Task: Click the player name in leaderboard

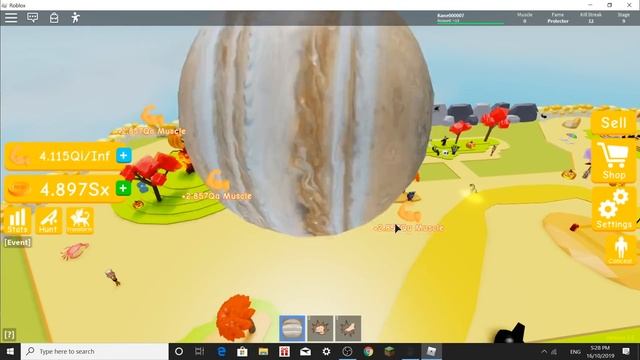Action: pos(451,16)
